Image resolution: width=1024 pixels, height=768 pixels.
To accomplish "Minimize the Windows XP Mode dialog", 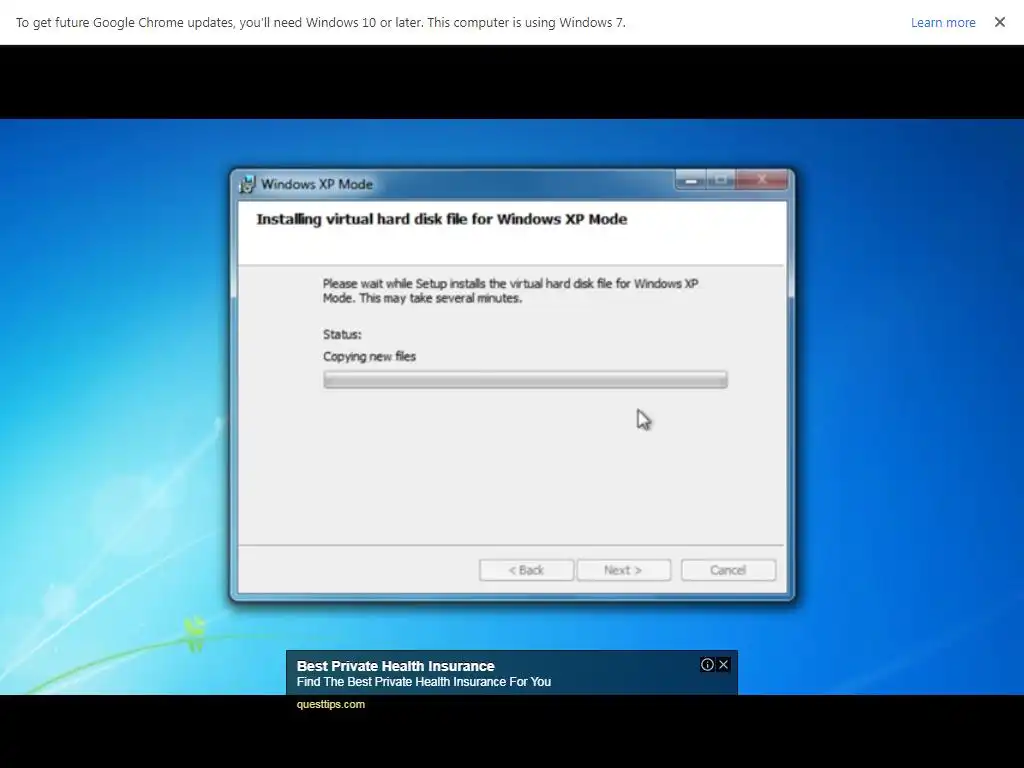I will [691, 180].
